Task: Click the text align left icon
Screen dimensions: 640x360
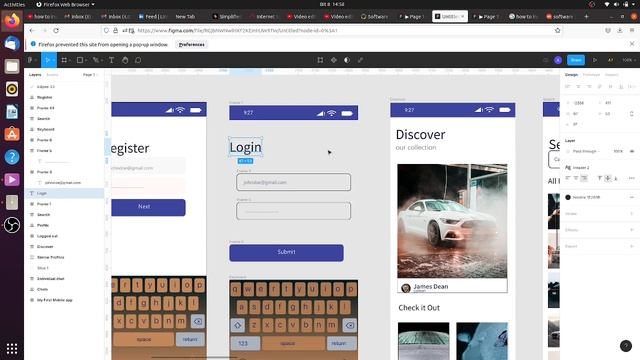Action: [568, 178]
